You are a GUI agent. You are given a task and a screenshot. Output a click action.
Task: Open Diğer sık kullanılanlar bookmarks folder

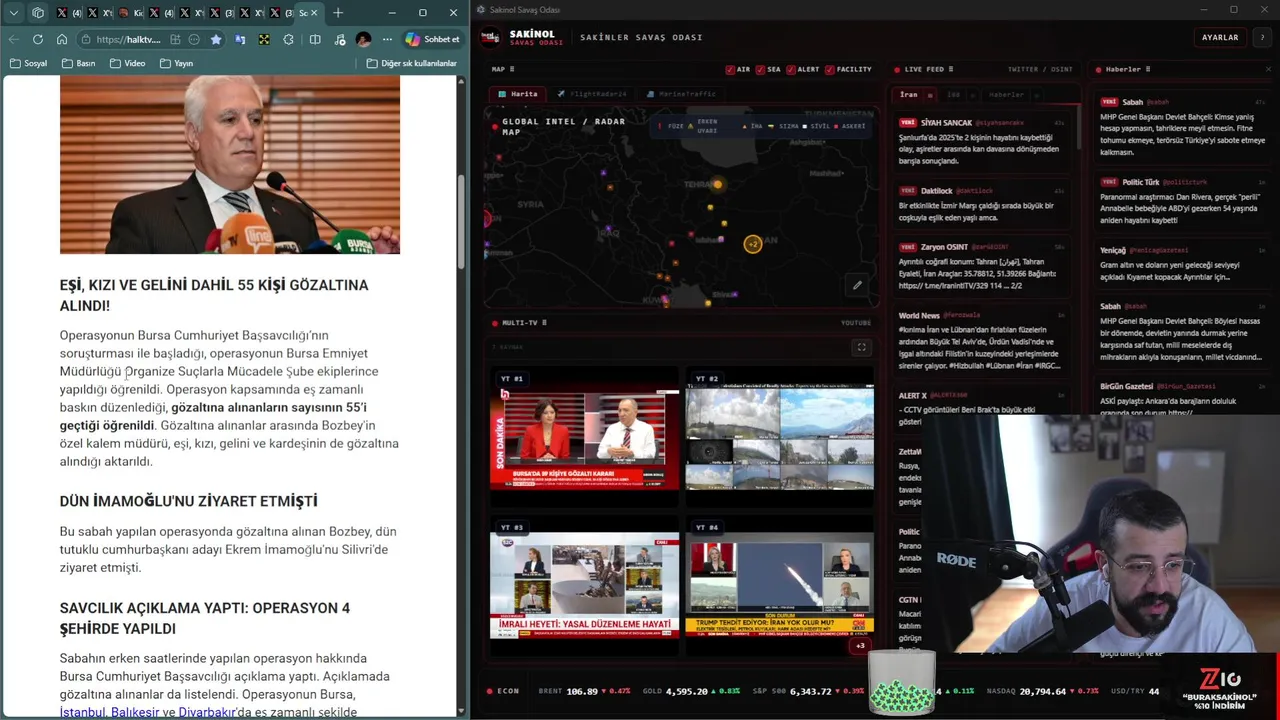click(x=411, y=63)
